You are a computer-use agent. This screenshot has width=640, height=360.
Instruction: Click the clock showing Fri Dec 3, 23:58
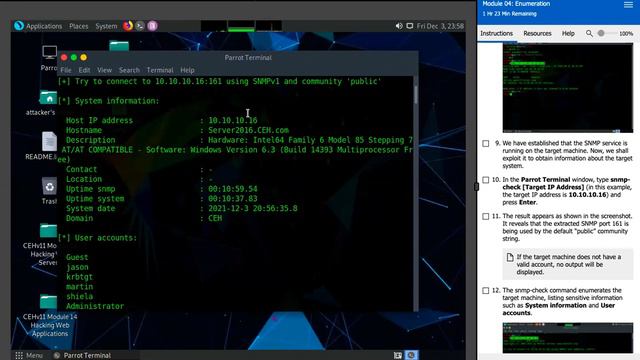click(x=440, y=26)
